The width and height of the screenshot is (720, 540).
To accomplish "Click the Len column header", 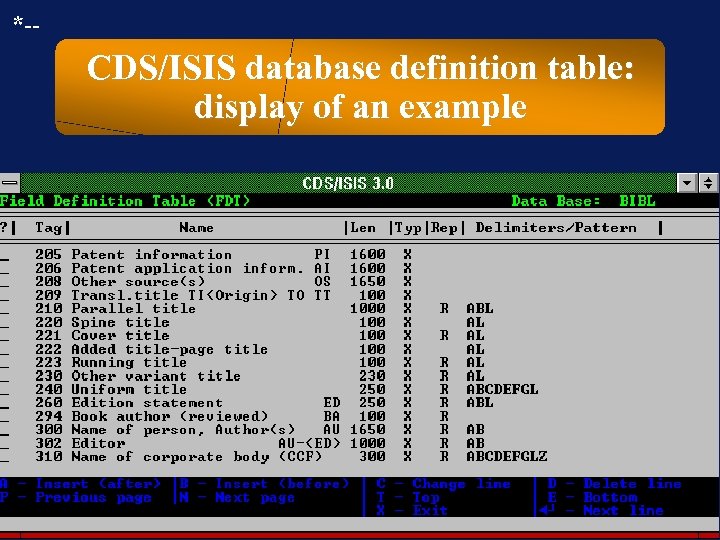I will [363, 227].
